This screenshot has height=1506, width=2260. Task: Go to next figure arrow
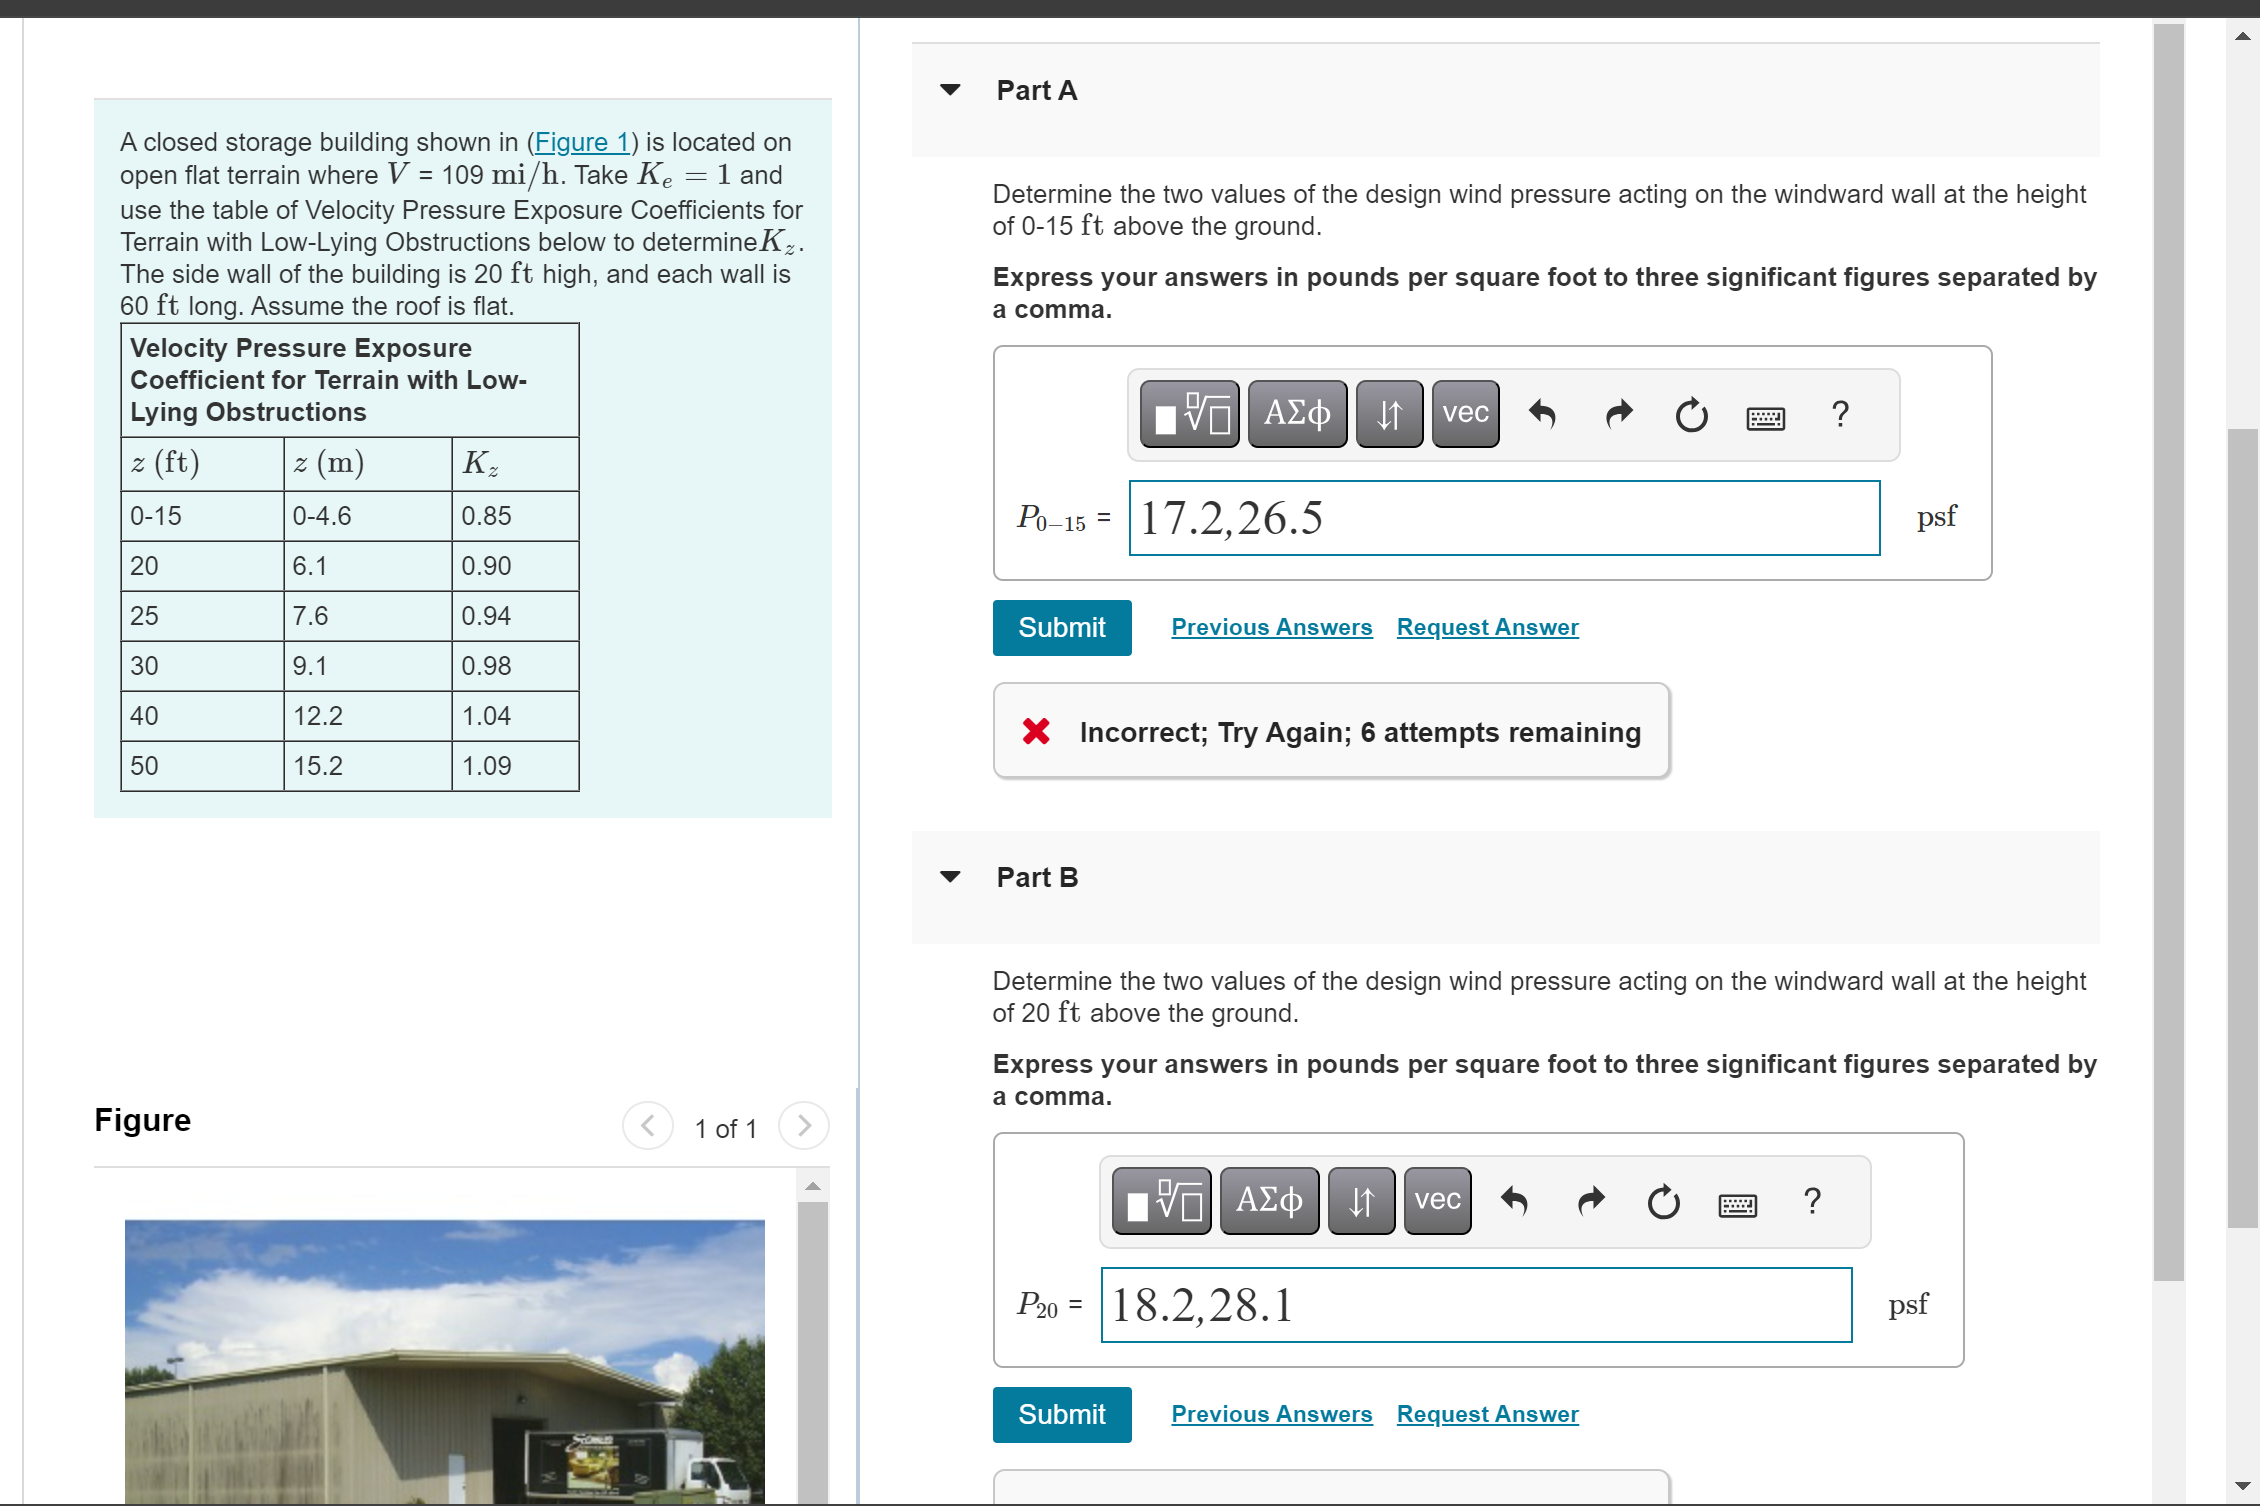[x=804, y=1126]
